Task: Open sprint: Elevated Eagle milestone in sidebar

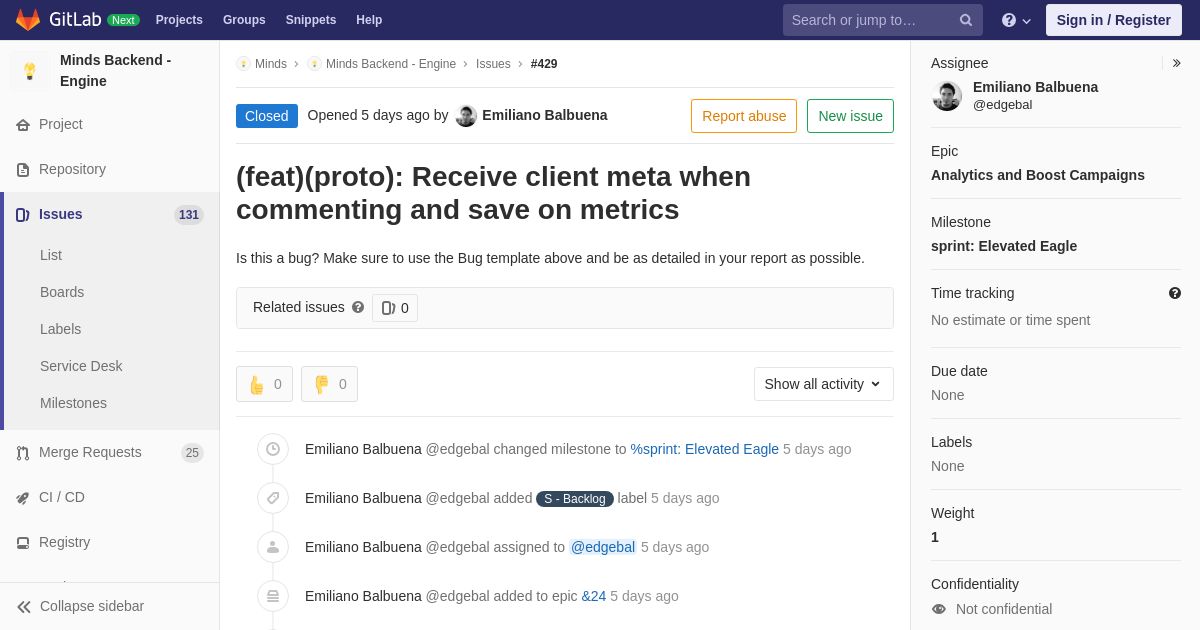Action: coord(1004,246)
